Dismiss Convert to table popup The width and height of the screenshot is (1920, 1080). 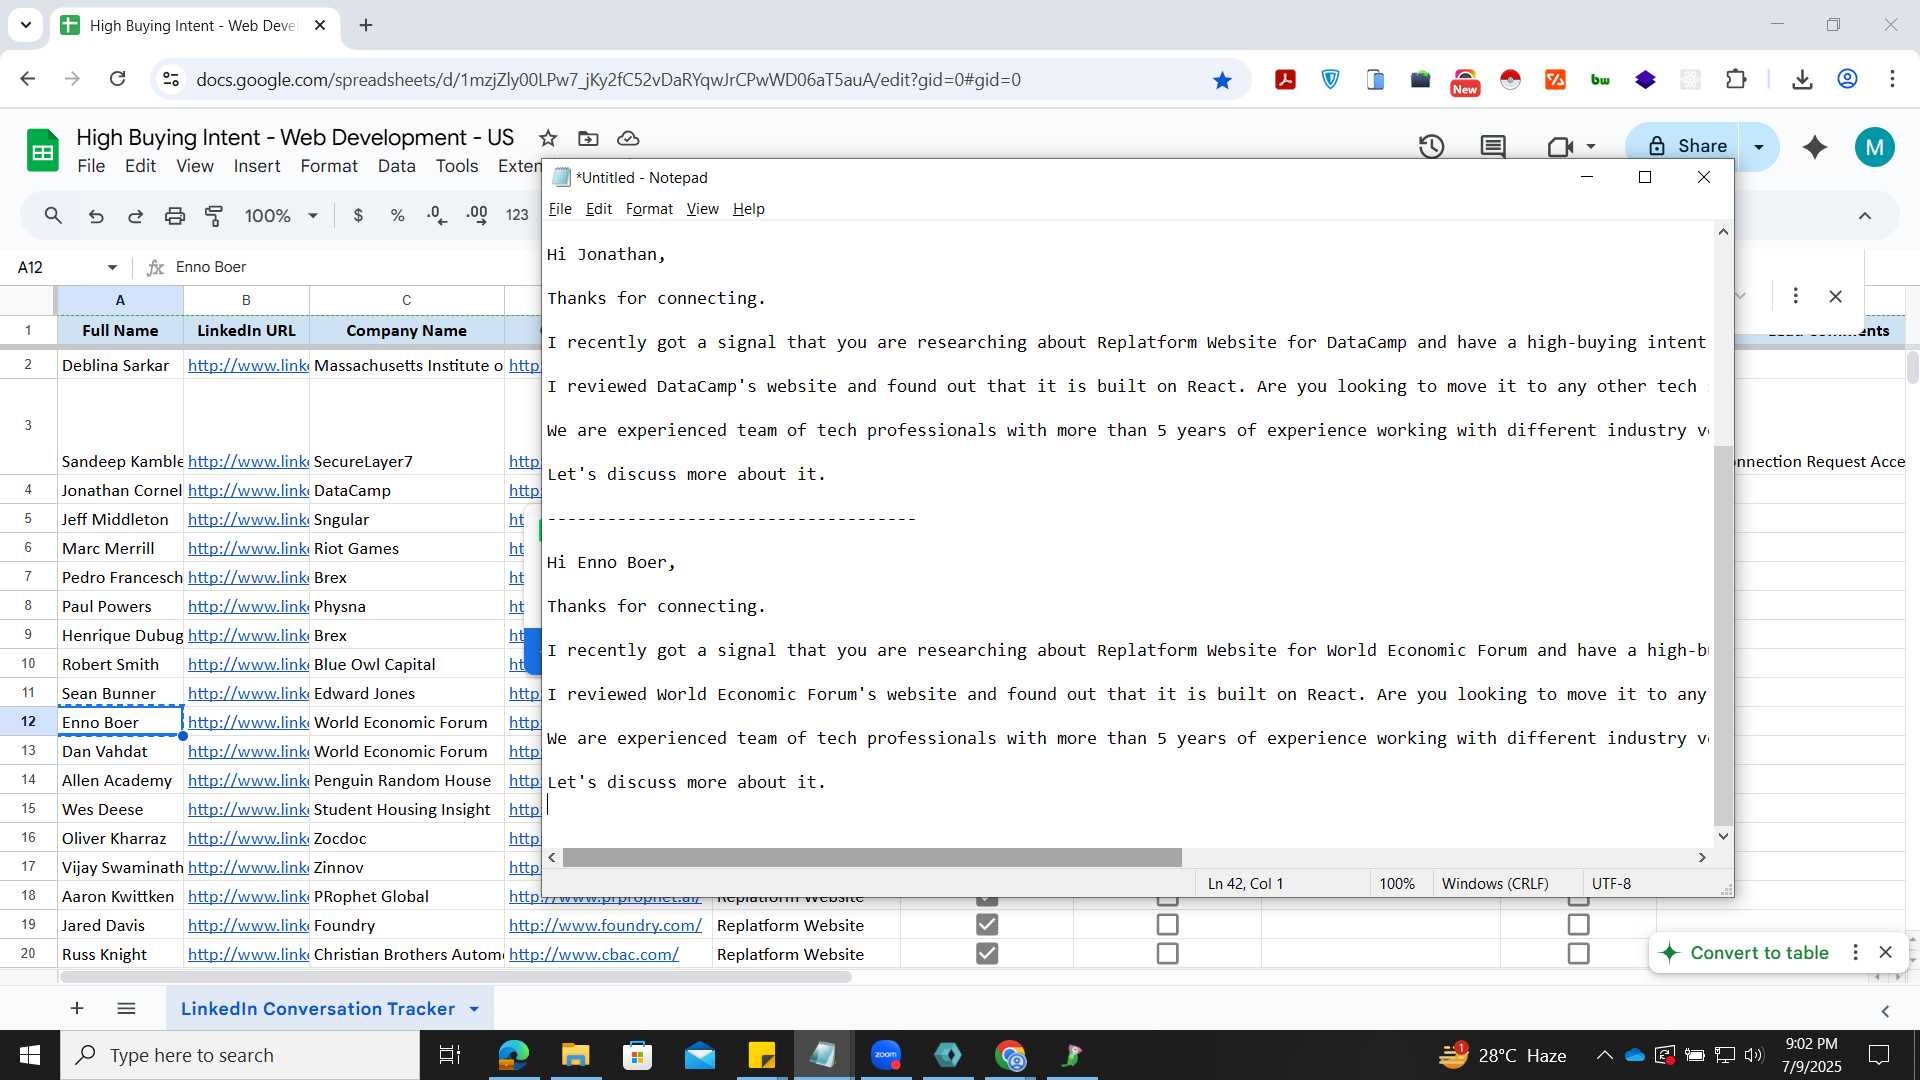1885,952
